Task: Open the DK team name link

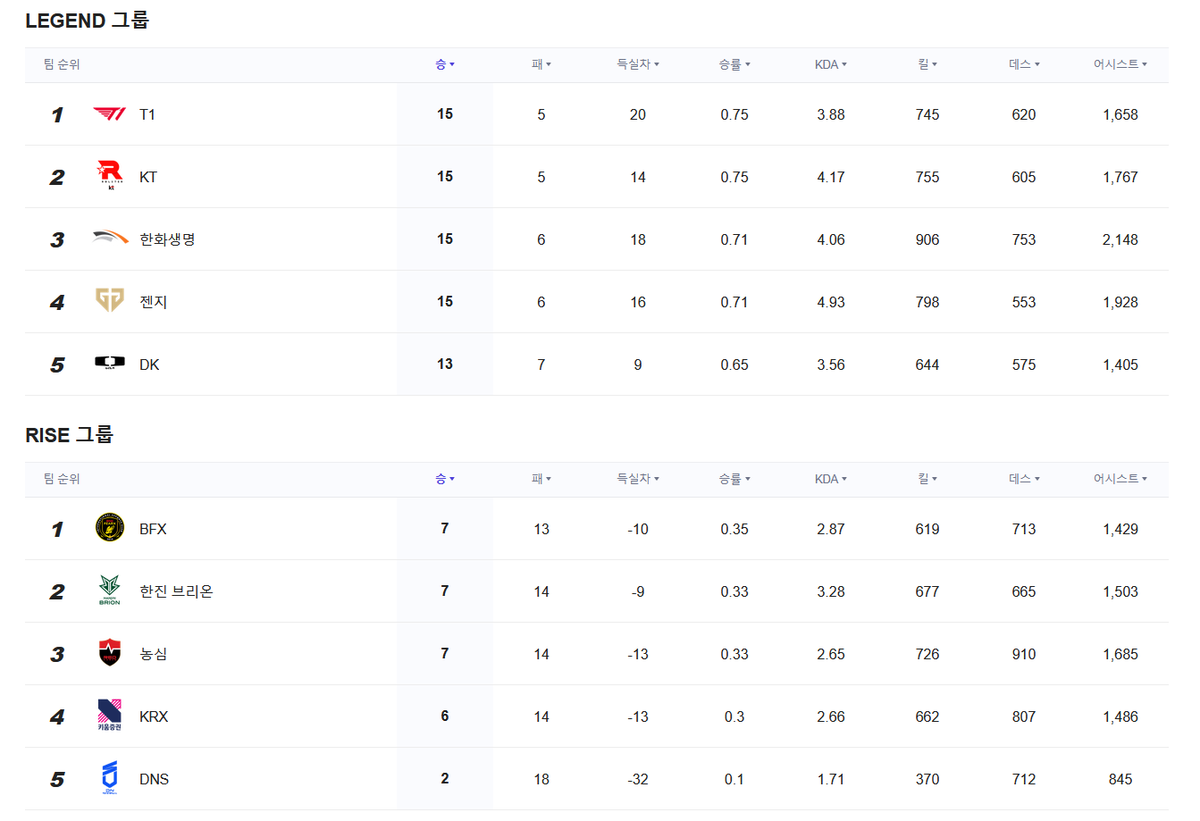Action: 149,365
